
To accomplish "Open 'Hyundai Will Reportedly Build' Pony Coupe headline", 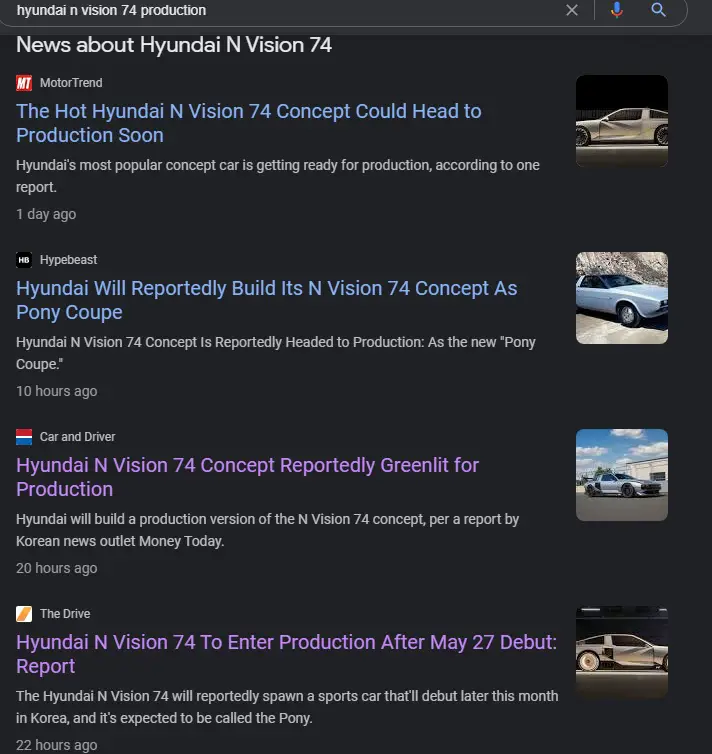I will point(266,300).
